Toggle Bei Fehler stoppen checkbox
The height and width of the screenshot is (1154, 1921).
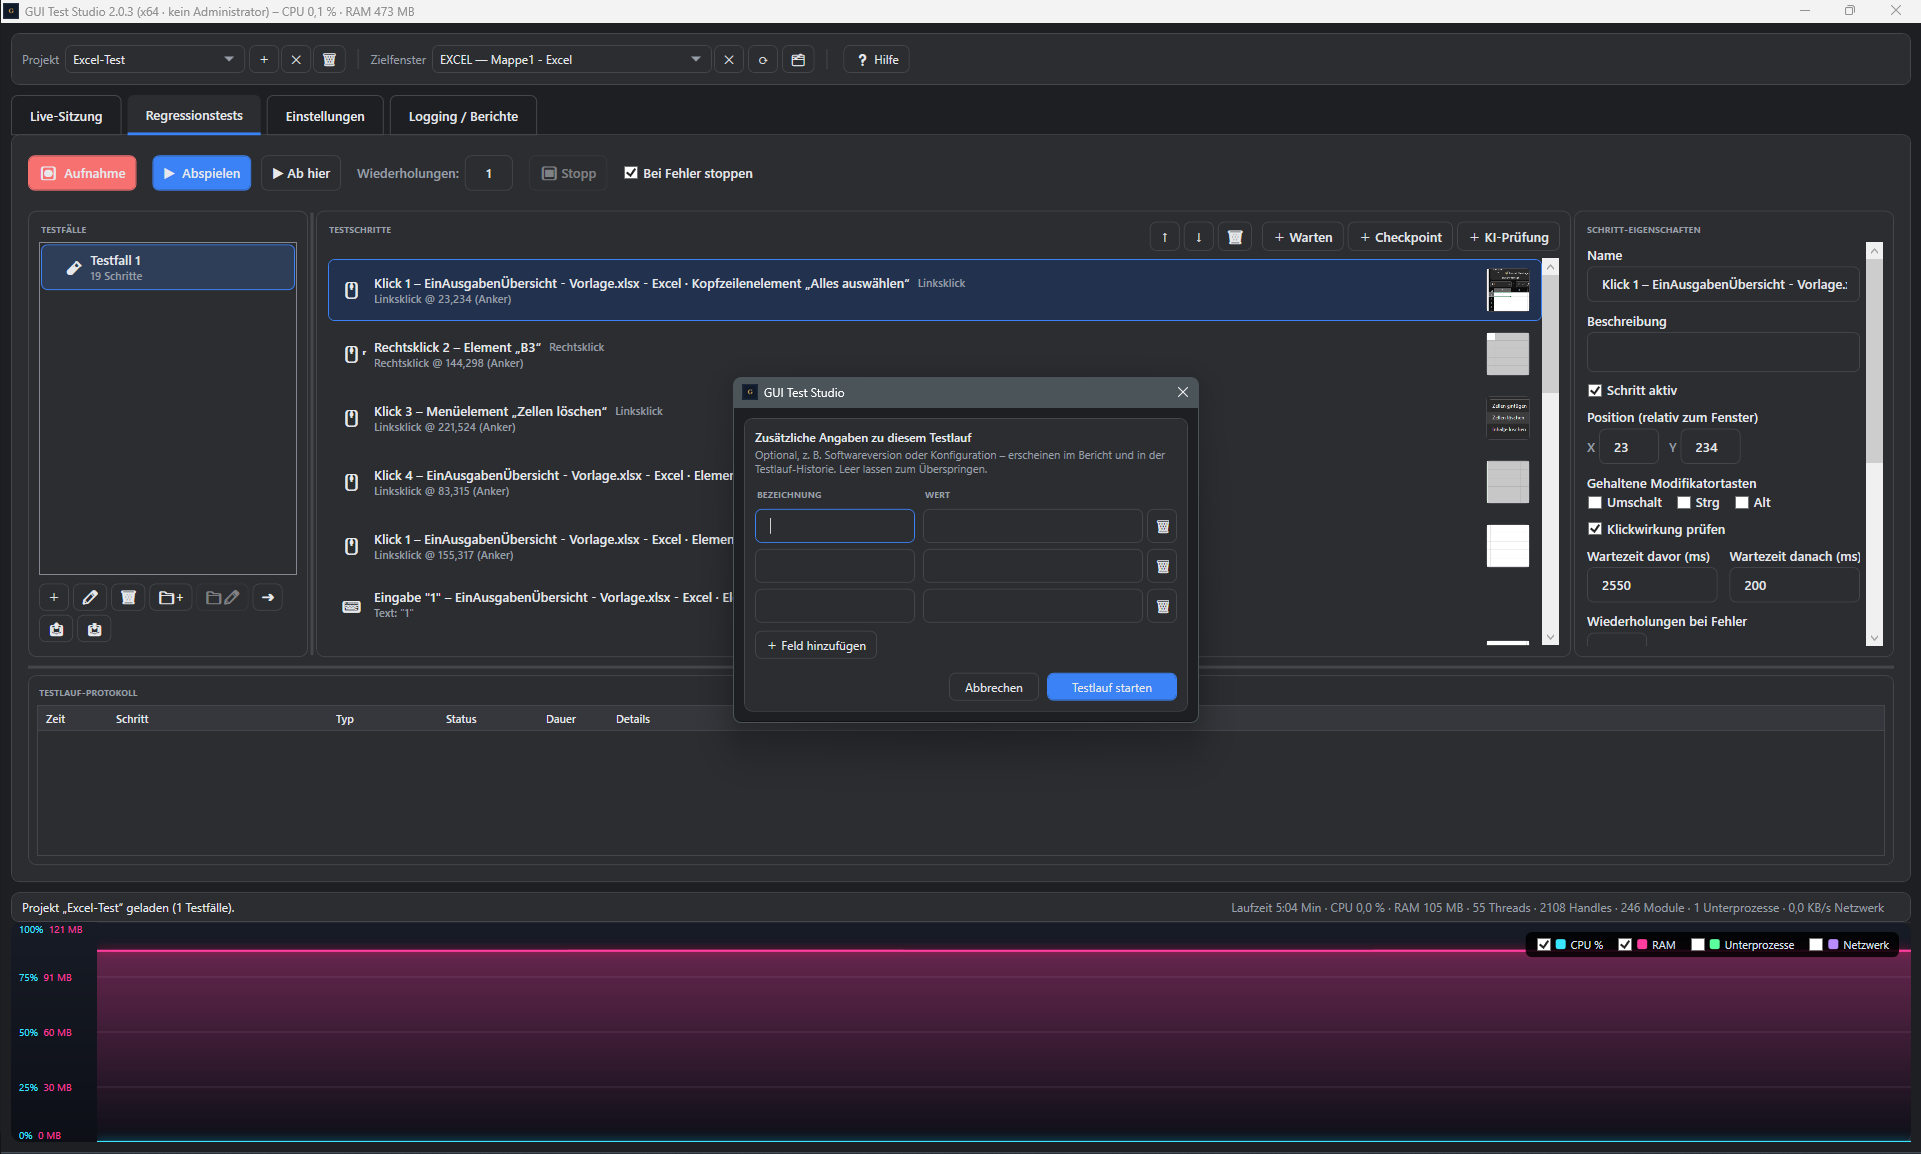click(631, 173)
